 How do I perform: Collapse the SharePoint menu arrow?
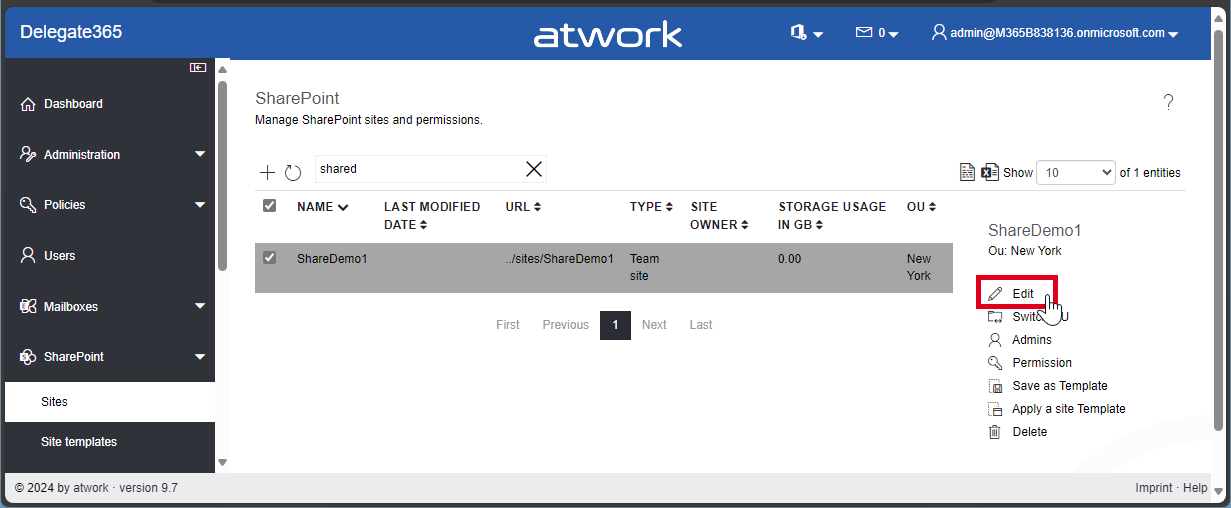click(200, 356)
